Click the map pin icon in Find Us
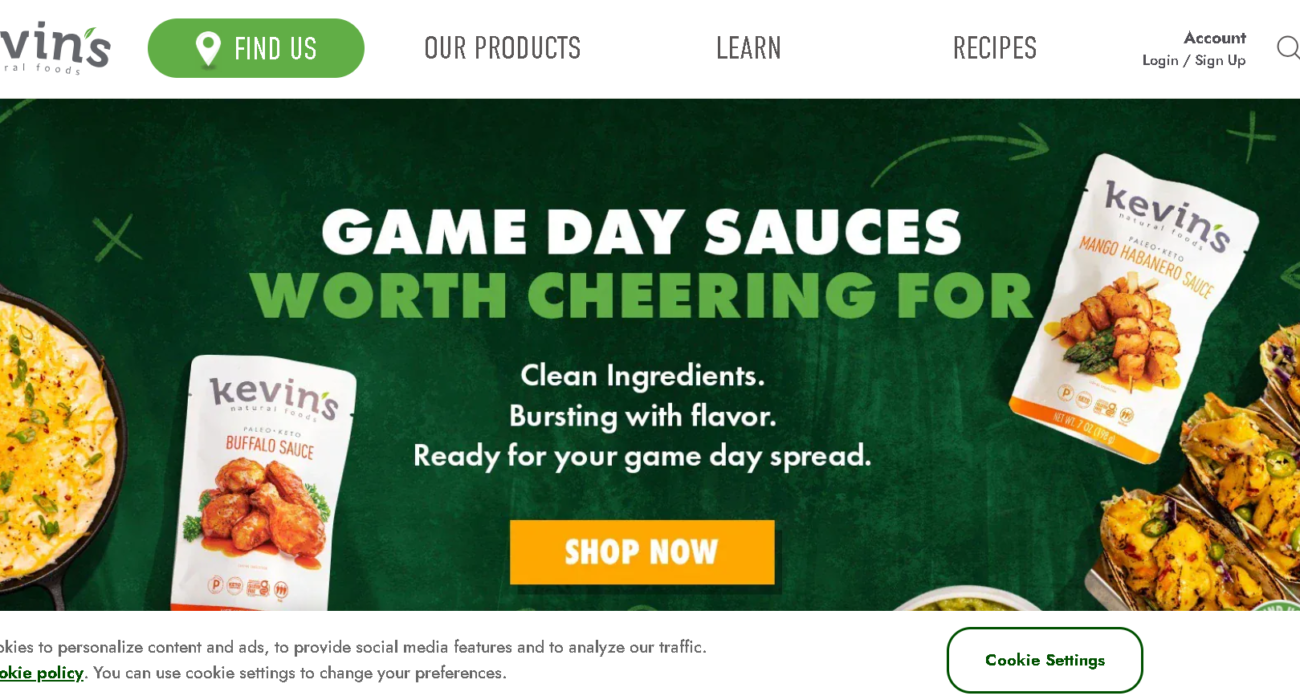The width and height of the screenshot is (1300, 700). [x=208, y=48]
